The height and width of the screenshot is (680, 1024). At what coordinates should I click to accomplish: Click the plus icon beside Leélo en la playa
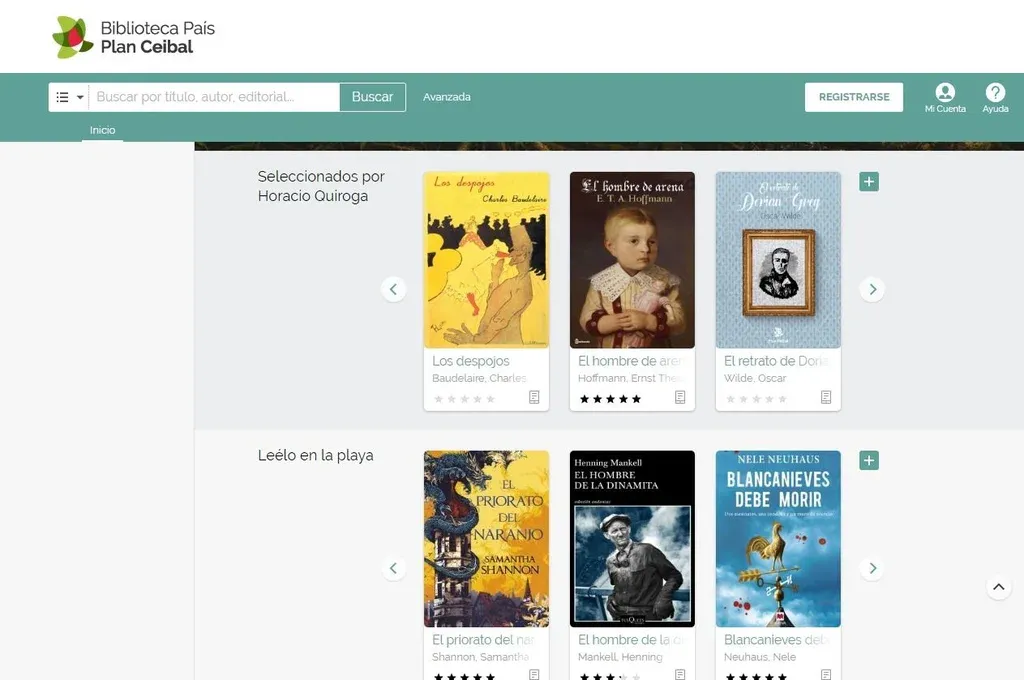pyautogui.click(x=869, y=461)
